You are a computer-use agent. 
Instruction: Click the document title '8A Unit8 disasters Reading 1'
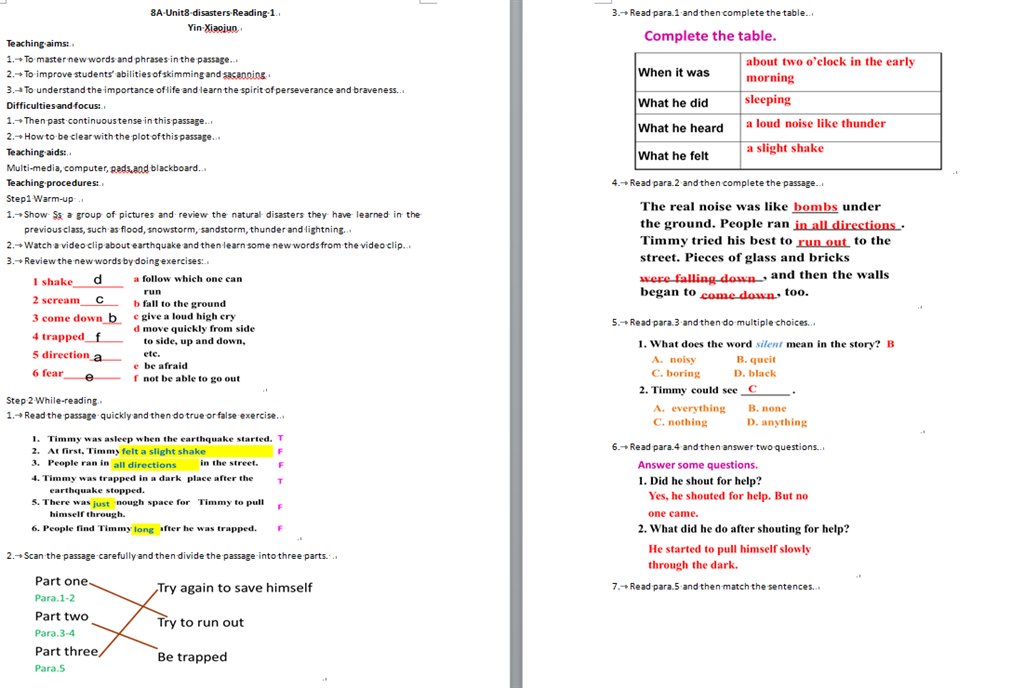pos(214,13)
